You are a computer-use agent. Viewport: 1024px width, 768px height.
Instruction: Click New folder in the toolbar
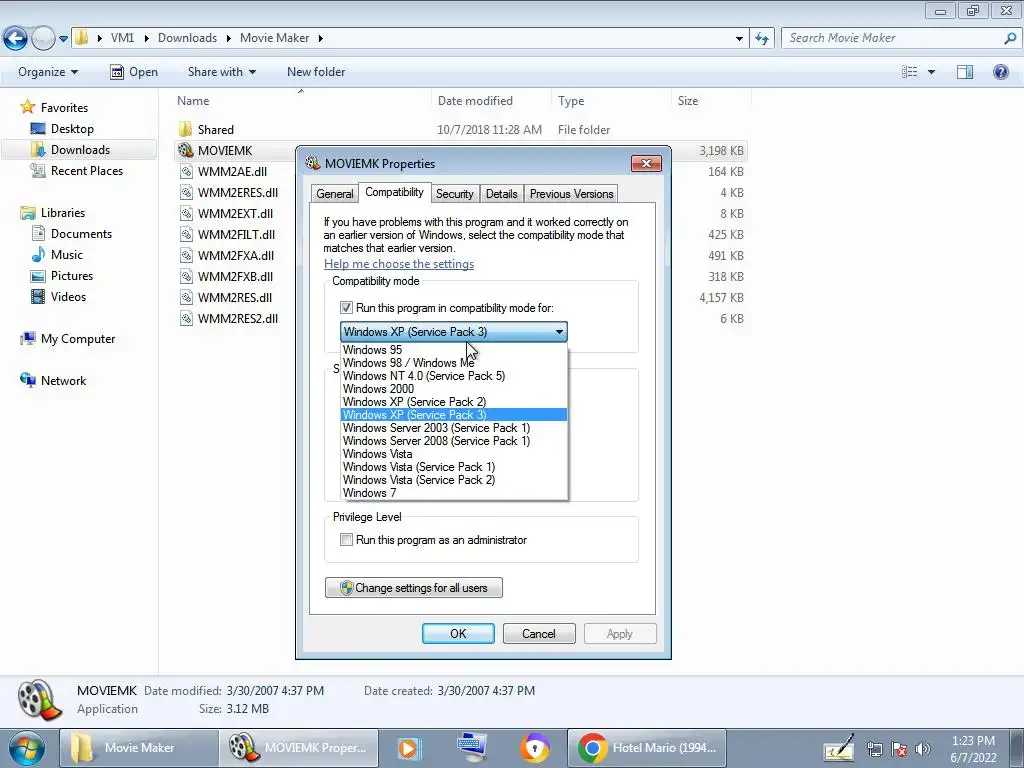pos(316,72)
